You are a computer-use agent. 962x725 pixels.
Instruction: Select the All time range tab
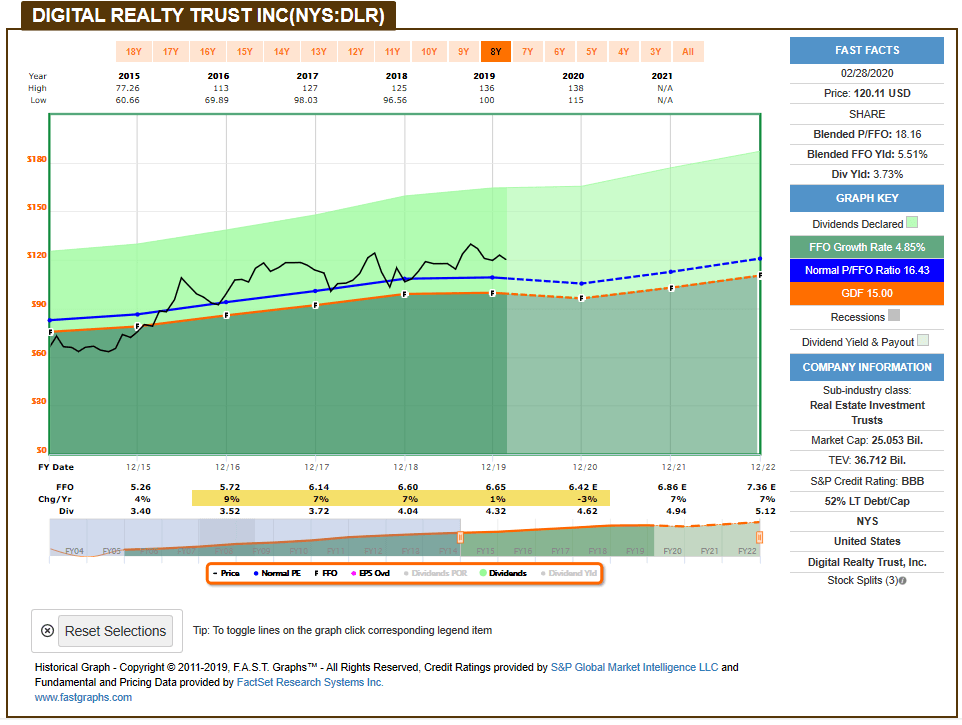tap(688, 52)
